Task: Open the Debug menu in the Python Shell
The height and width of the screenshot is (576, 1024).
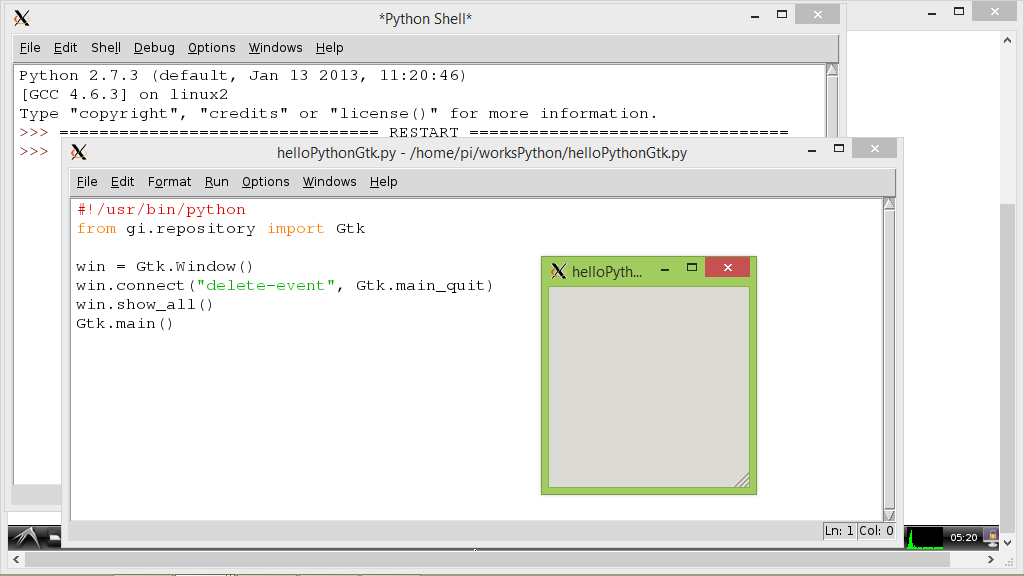Action: pos(153,47)
